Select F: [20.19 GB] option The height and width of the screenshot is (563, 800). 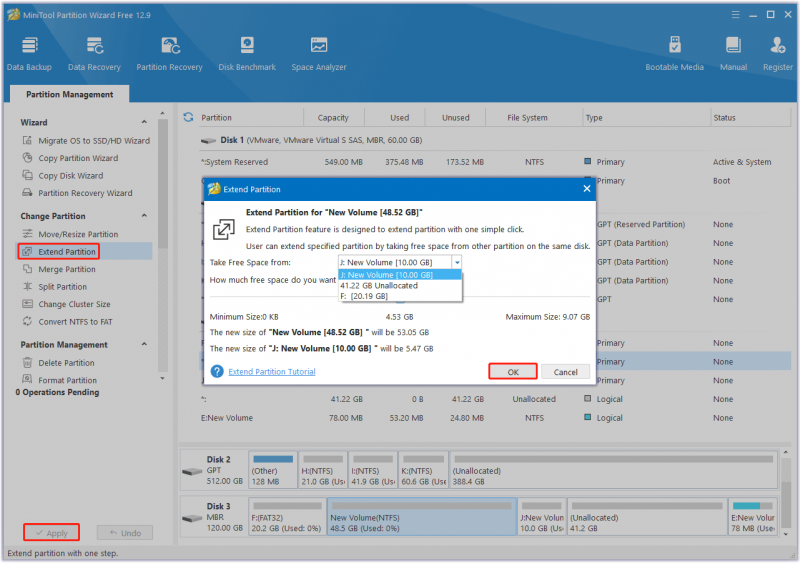(400, 296)
